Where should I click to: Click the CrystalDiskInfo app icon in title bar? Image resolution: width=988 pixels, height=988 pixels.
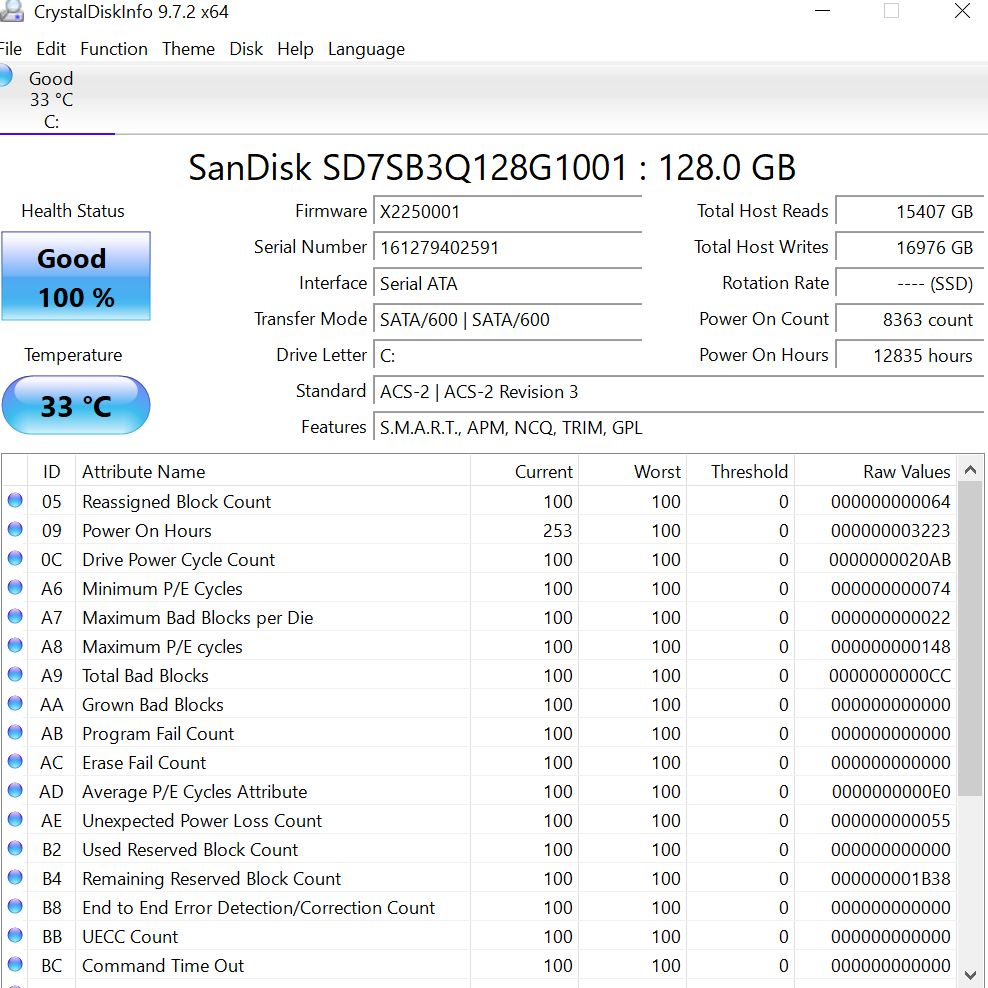10,12
